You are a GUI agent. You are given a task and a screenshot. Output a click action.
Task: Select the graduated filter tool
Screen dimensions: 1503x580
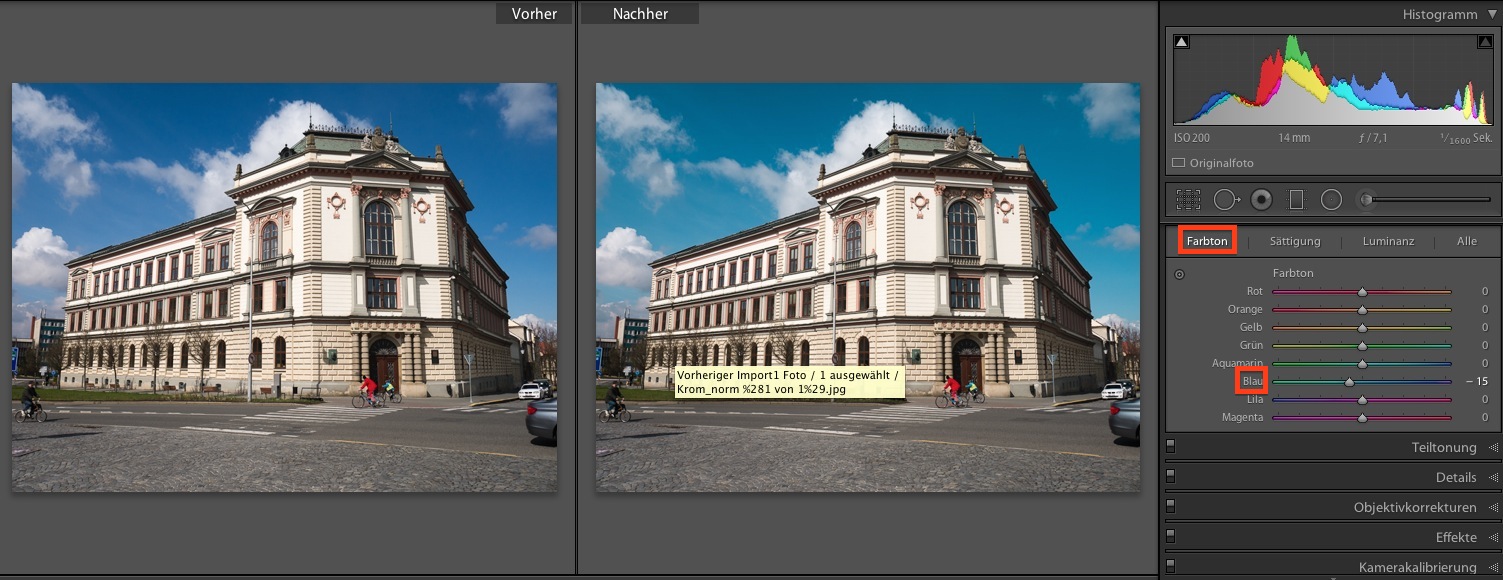point(1297,200)
